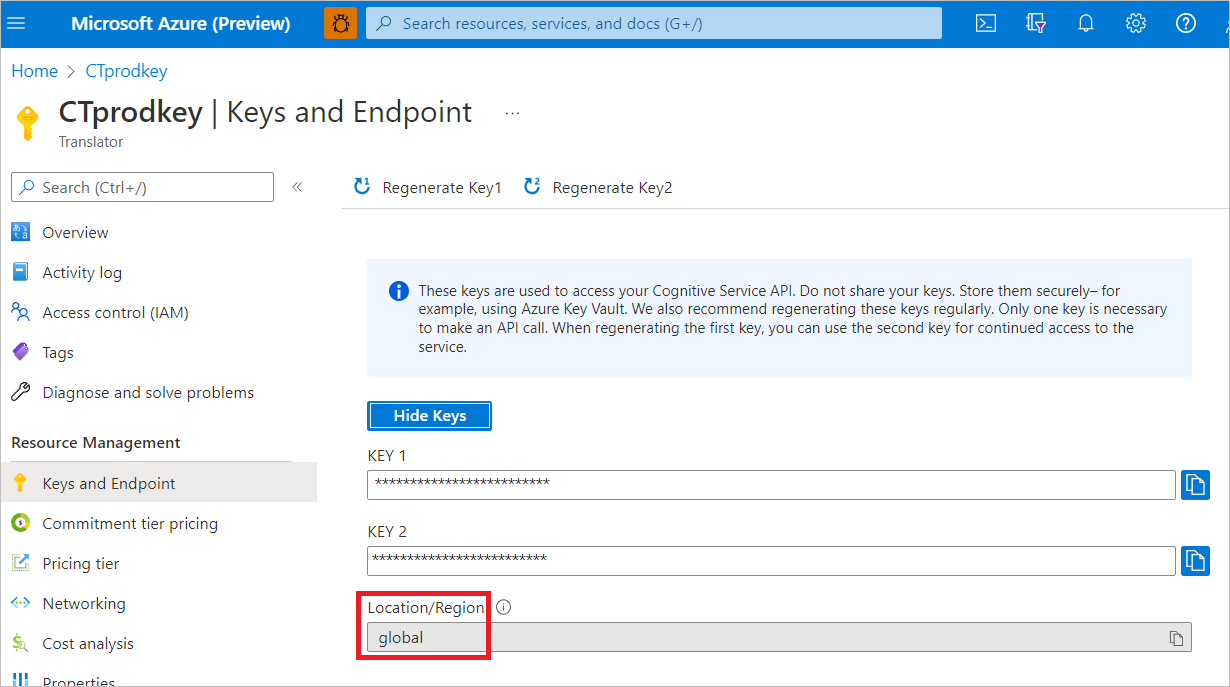Open notifications bell
Screen dimensions: 1230x687
(x=1085, y=22)
